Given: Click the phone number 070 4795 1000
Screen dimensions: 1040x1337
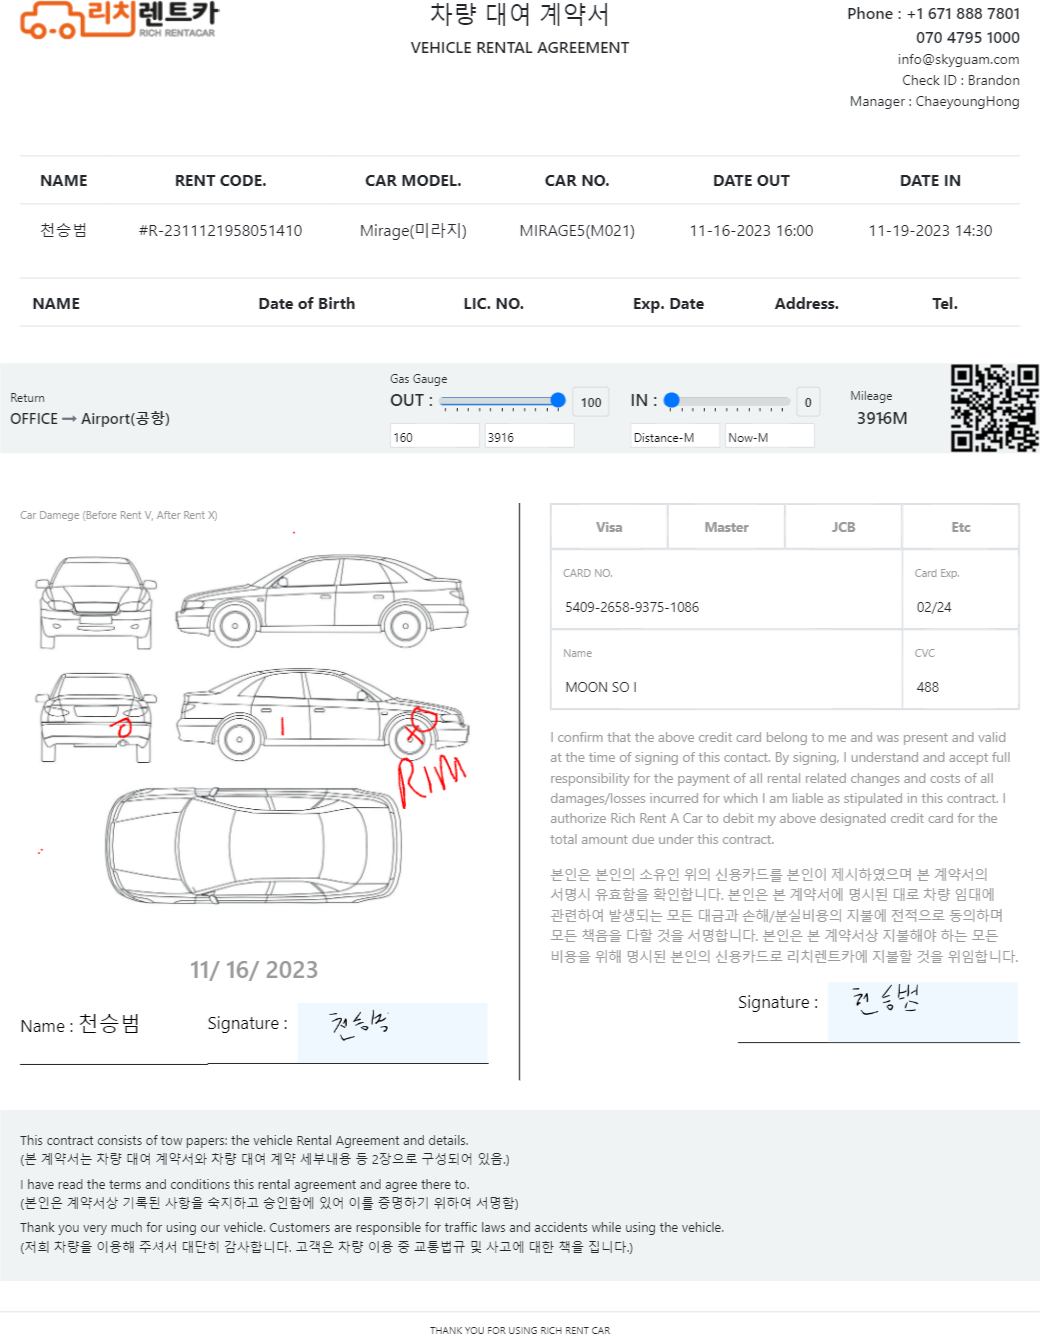Looking at the screenshot, I should [968, 38].
